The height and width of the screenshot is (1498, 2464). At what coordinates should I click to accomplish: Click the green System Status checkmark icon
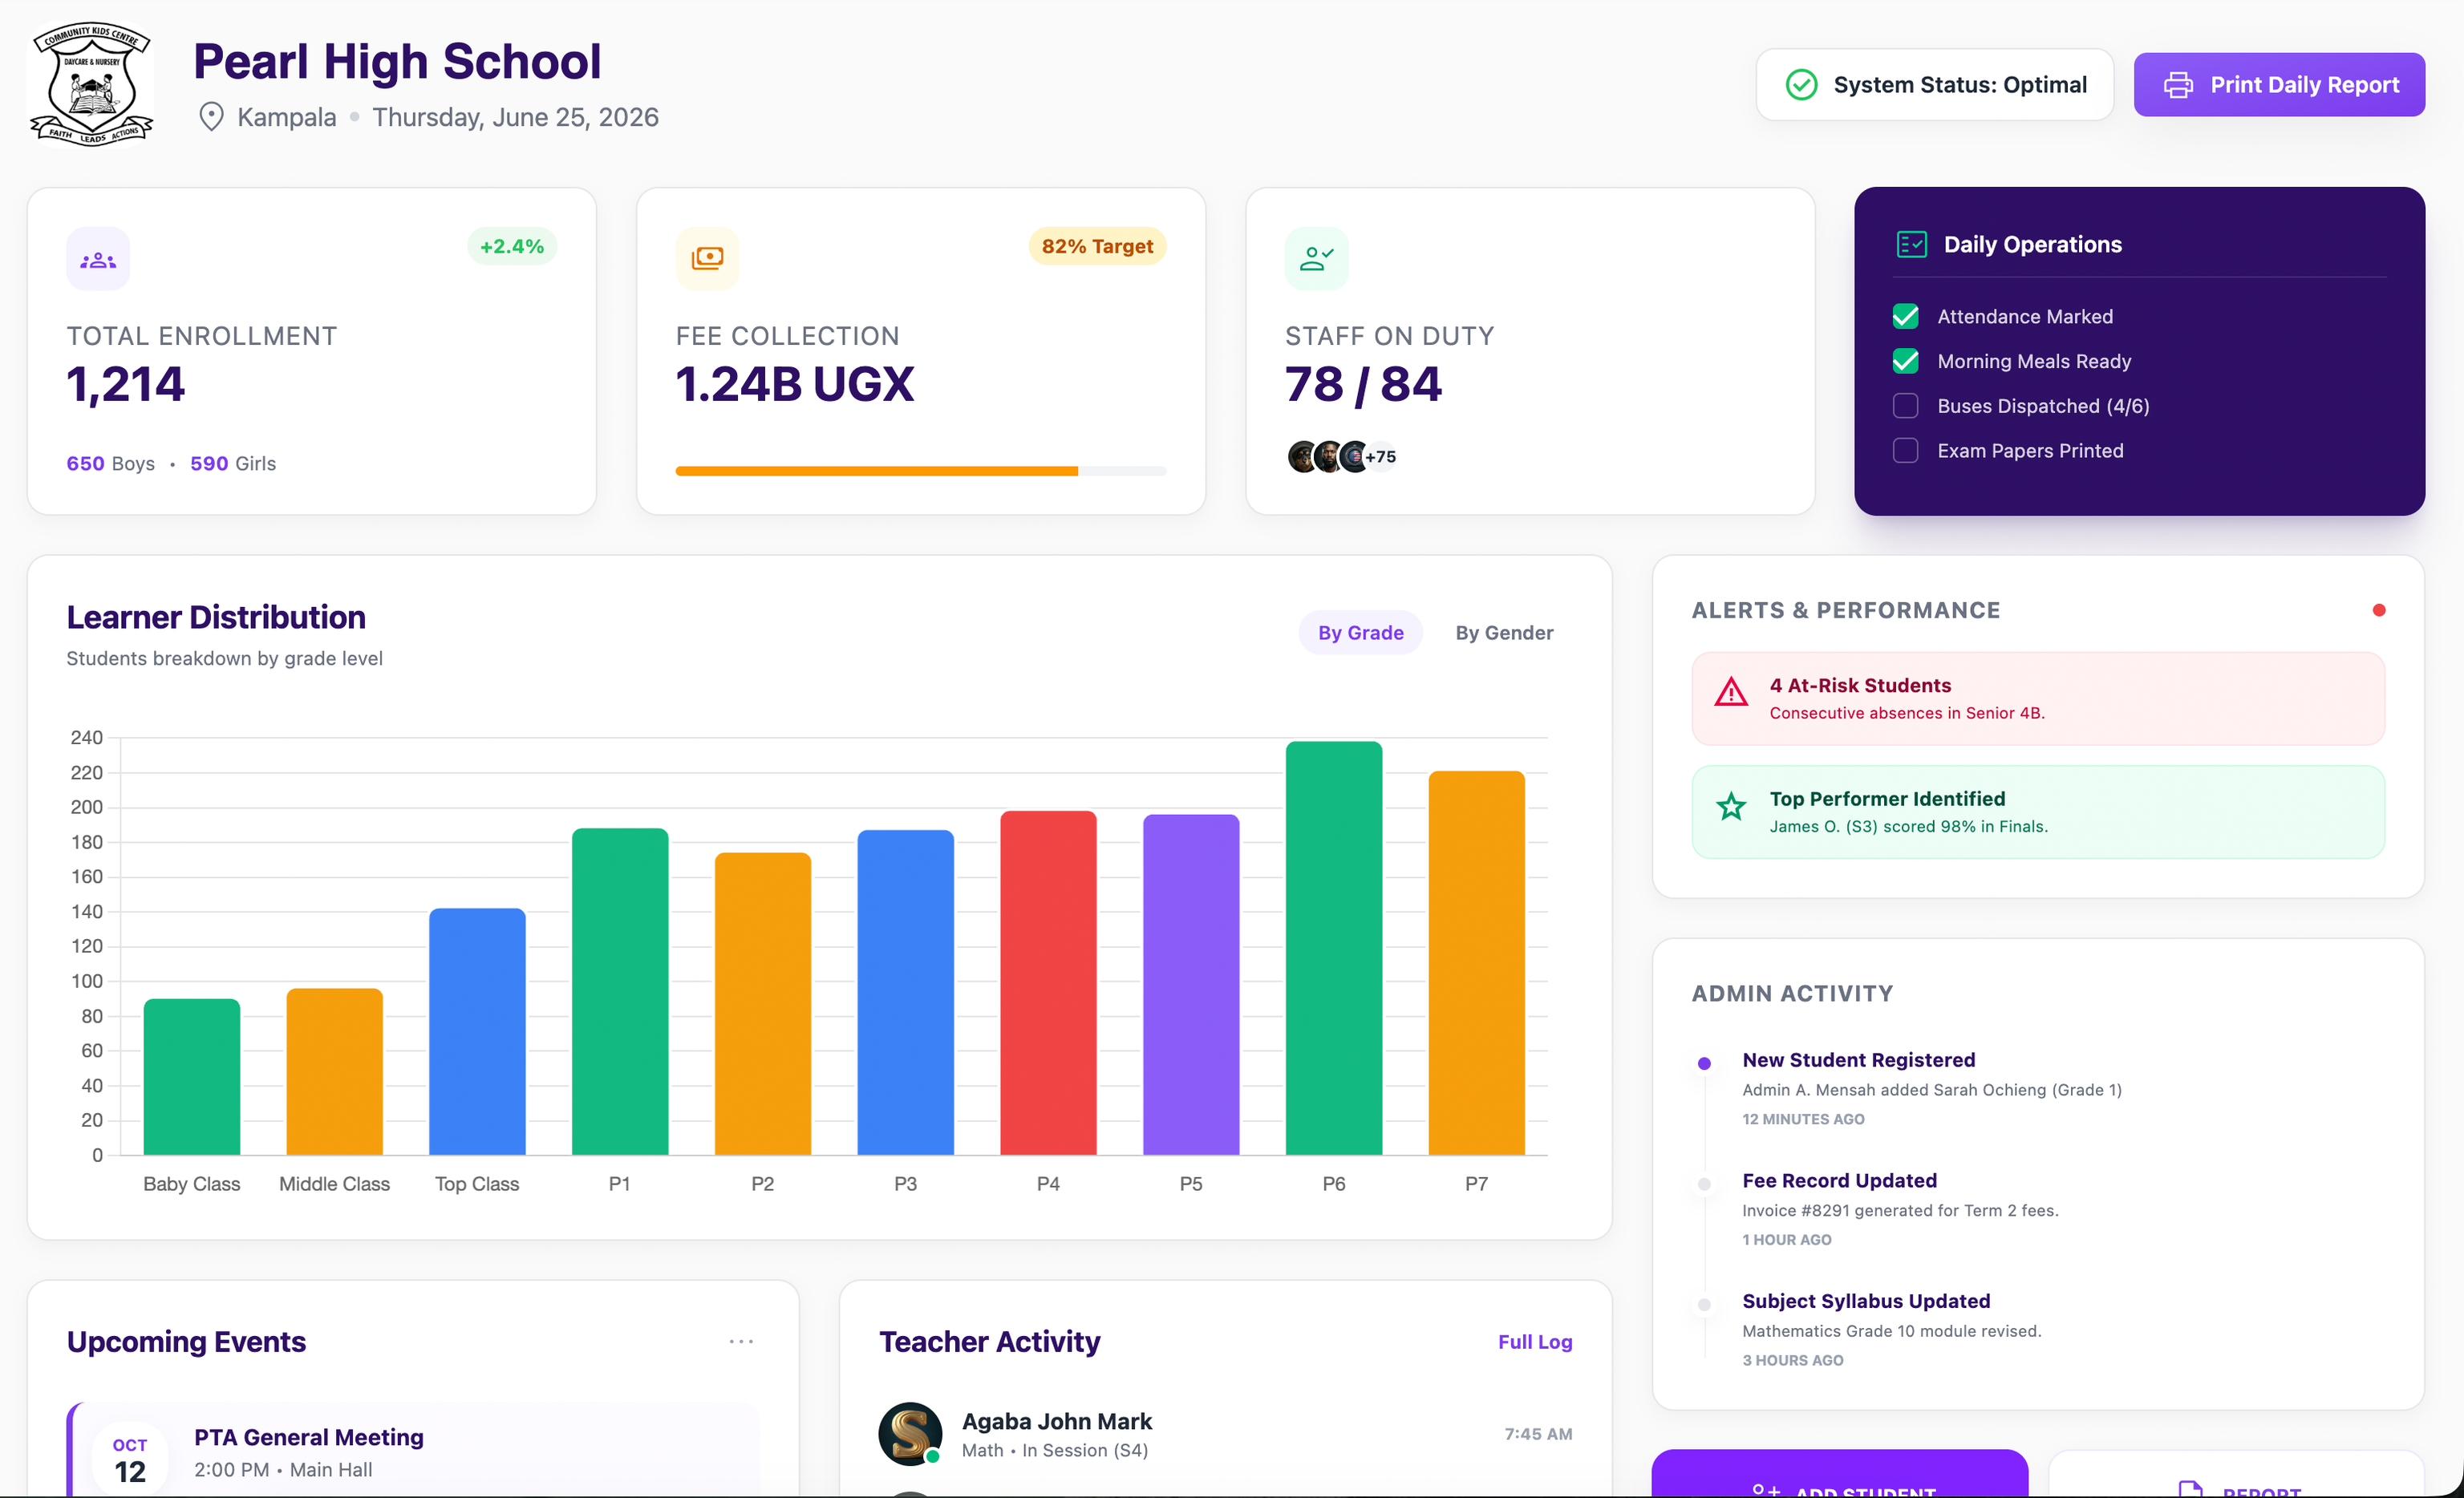click(1801, 85)
